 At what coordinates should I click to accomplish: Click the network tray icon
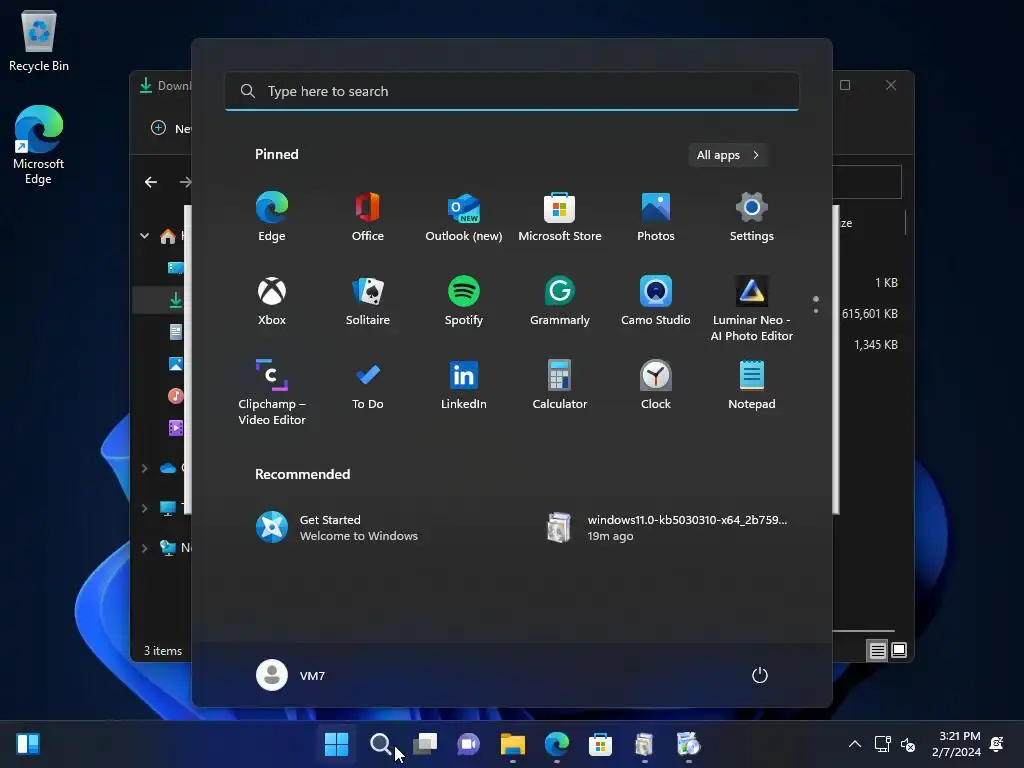(x=882, y=744)
